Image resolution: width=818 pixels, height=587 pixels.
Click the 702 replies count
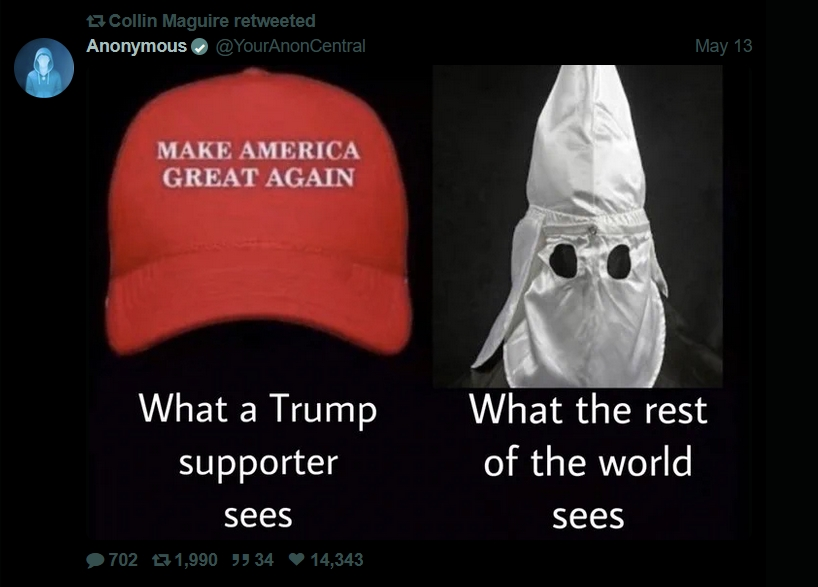click(123, 560)
